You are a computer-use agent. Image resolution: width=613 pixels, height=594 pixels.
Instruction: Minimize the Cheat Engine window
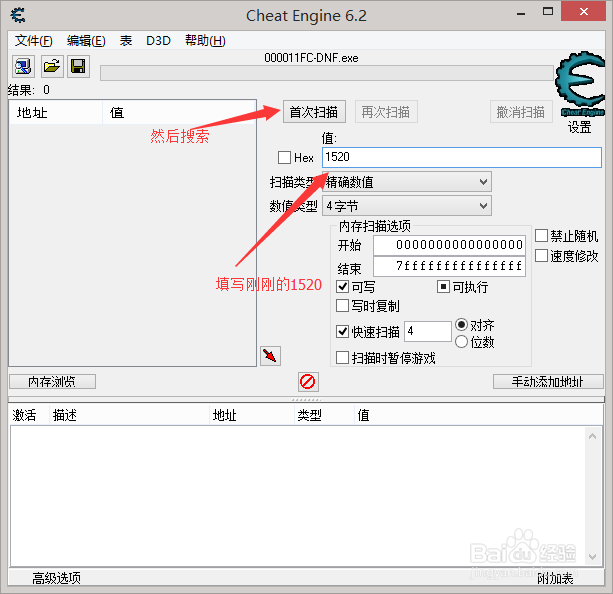[521, 13]
